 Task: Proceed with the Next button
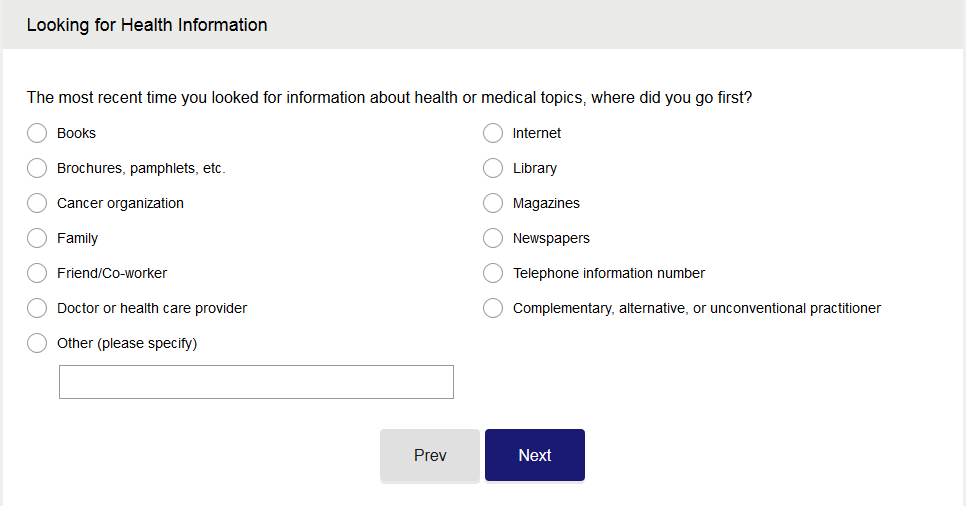coord(535,455)
